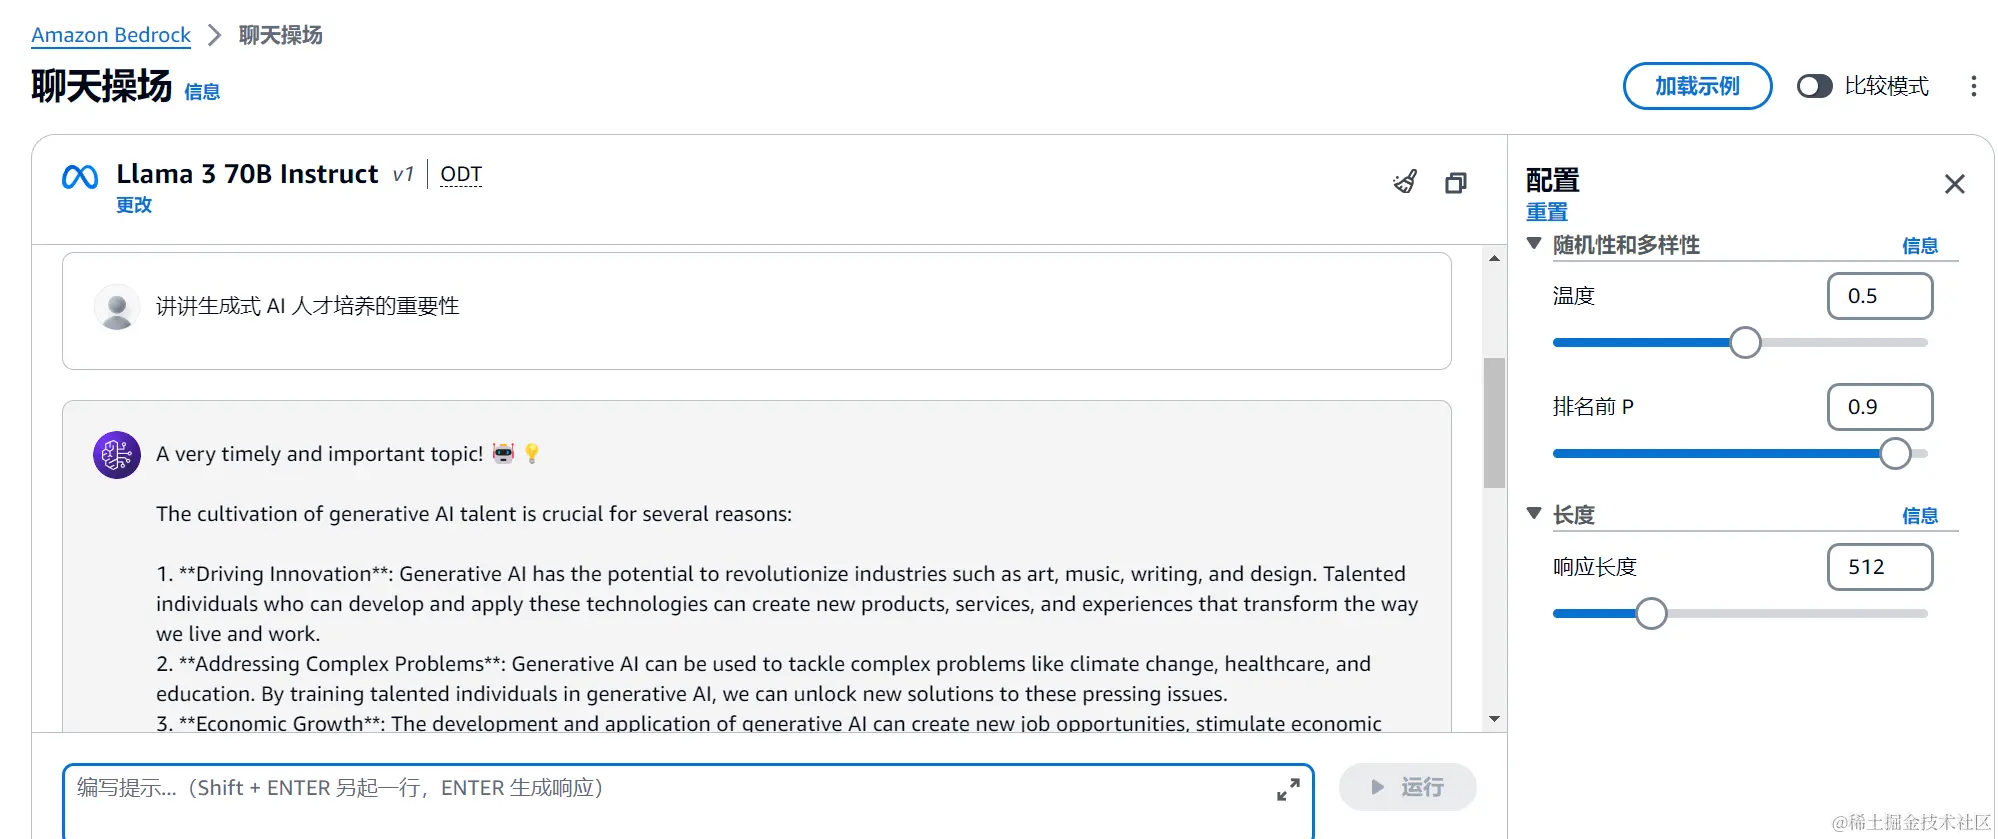
Task: Click the ODT label next to model name
Action: coord(461,174)
